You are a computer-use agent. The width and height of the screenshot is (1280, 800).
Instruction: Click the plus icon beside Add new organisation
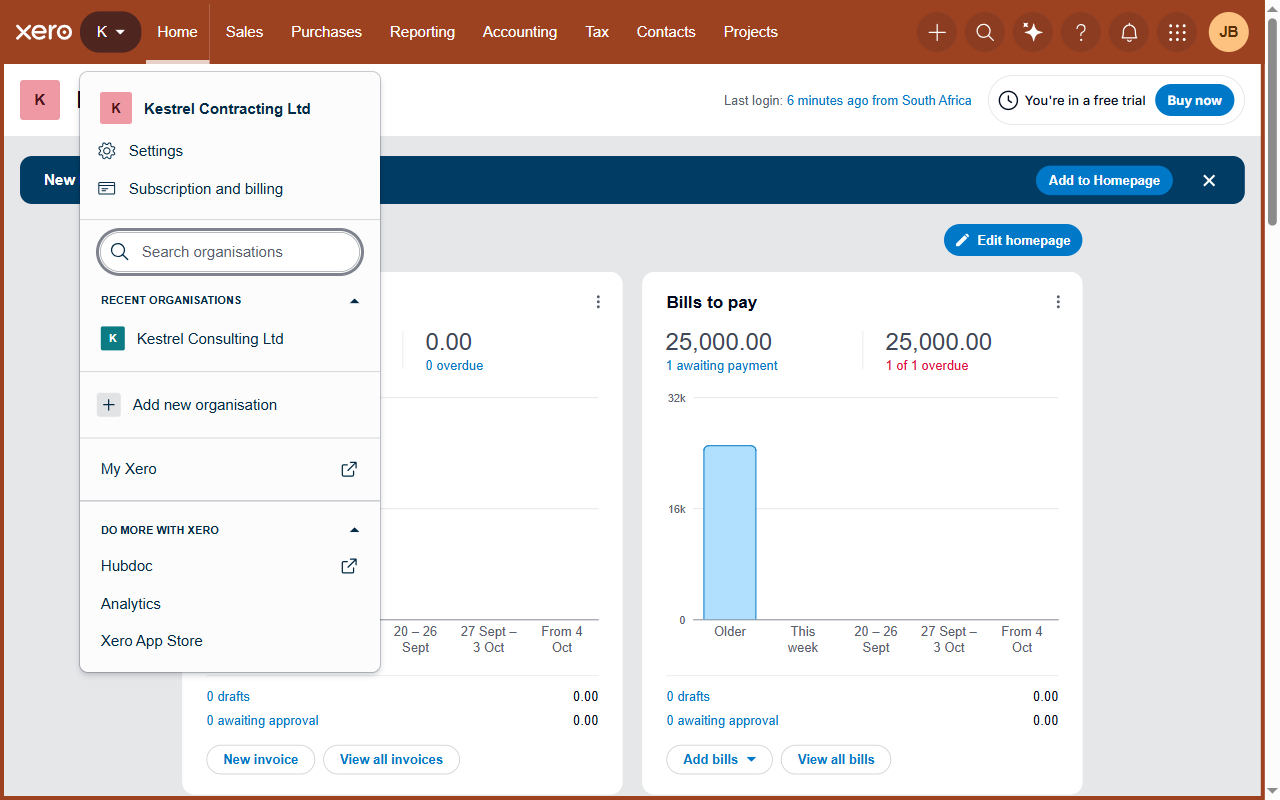click(x=109, y=405)
